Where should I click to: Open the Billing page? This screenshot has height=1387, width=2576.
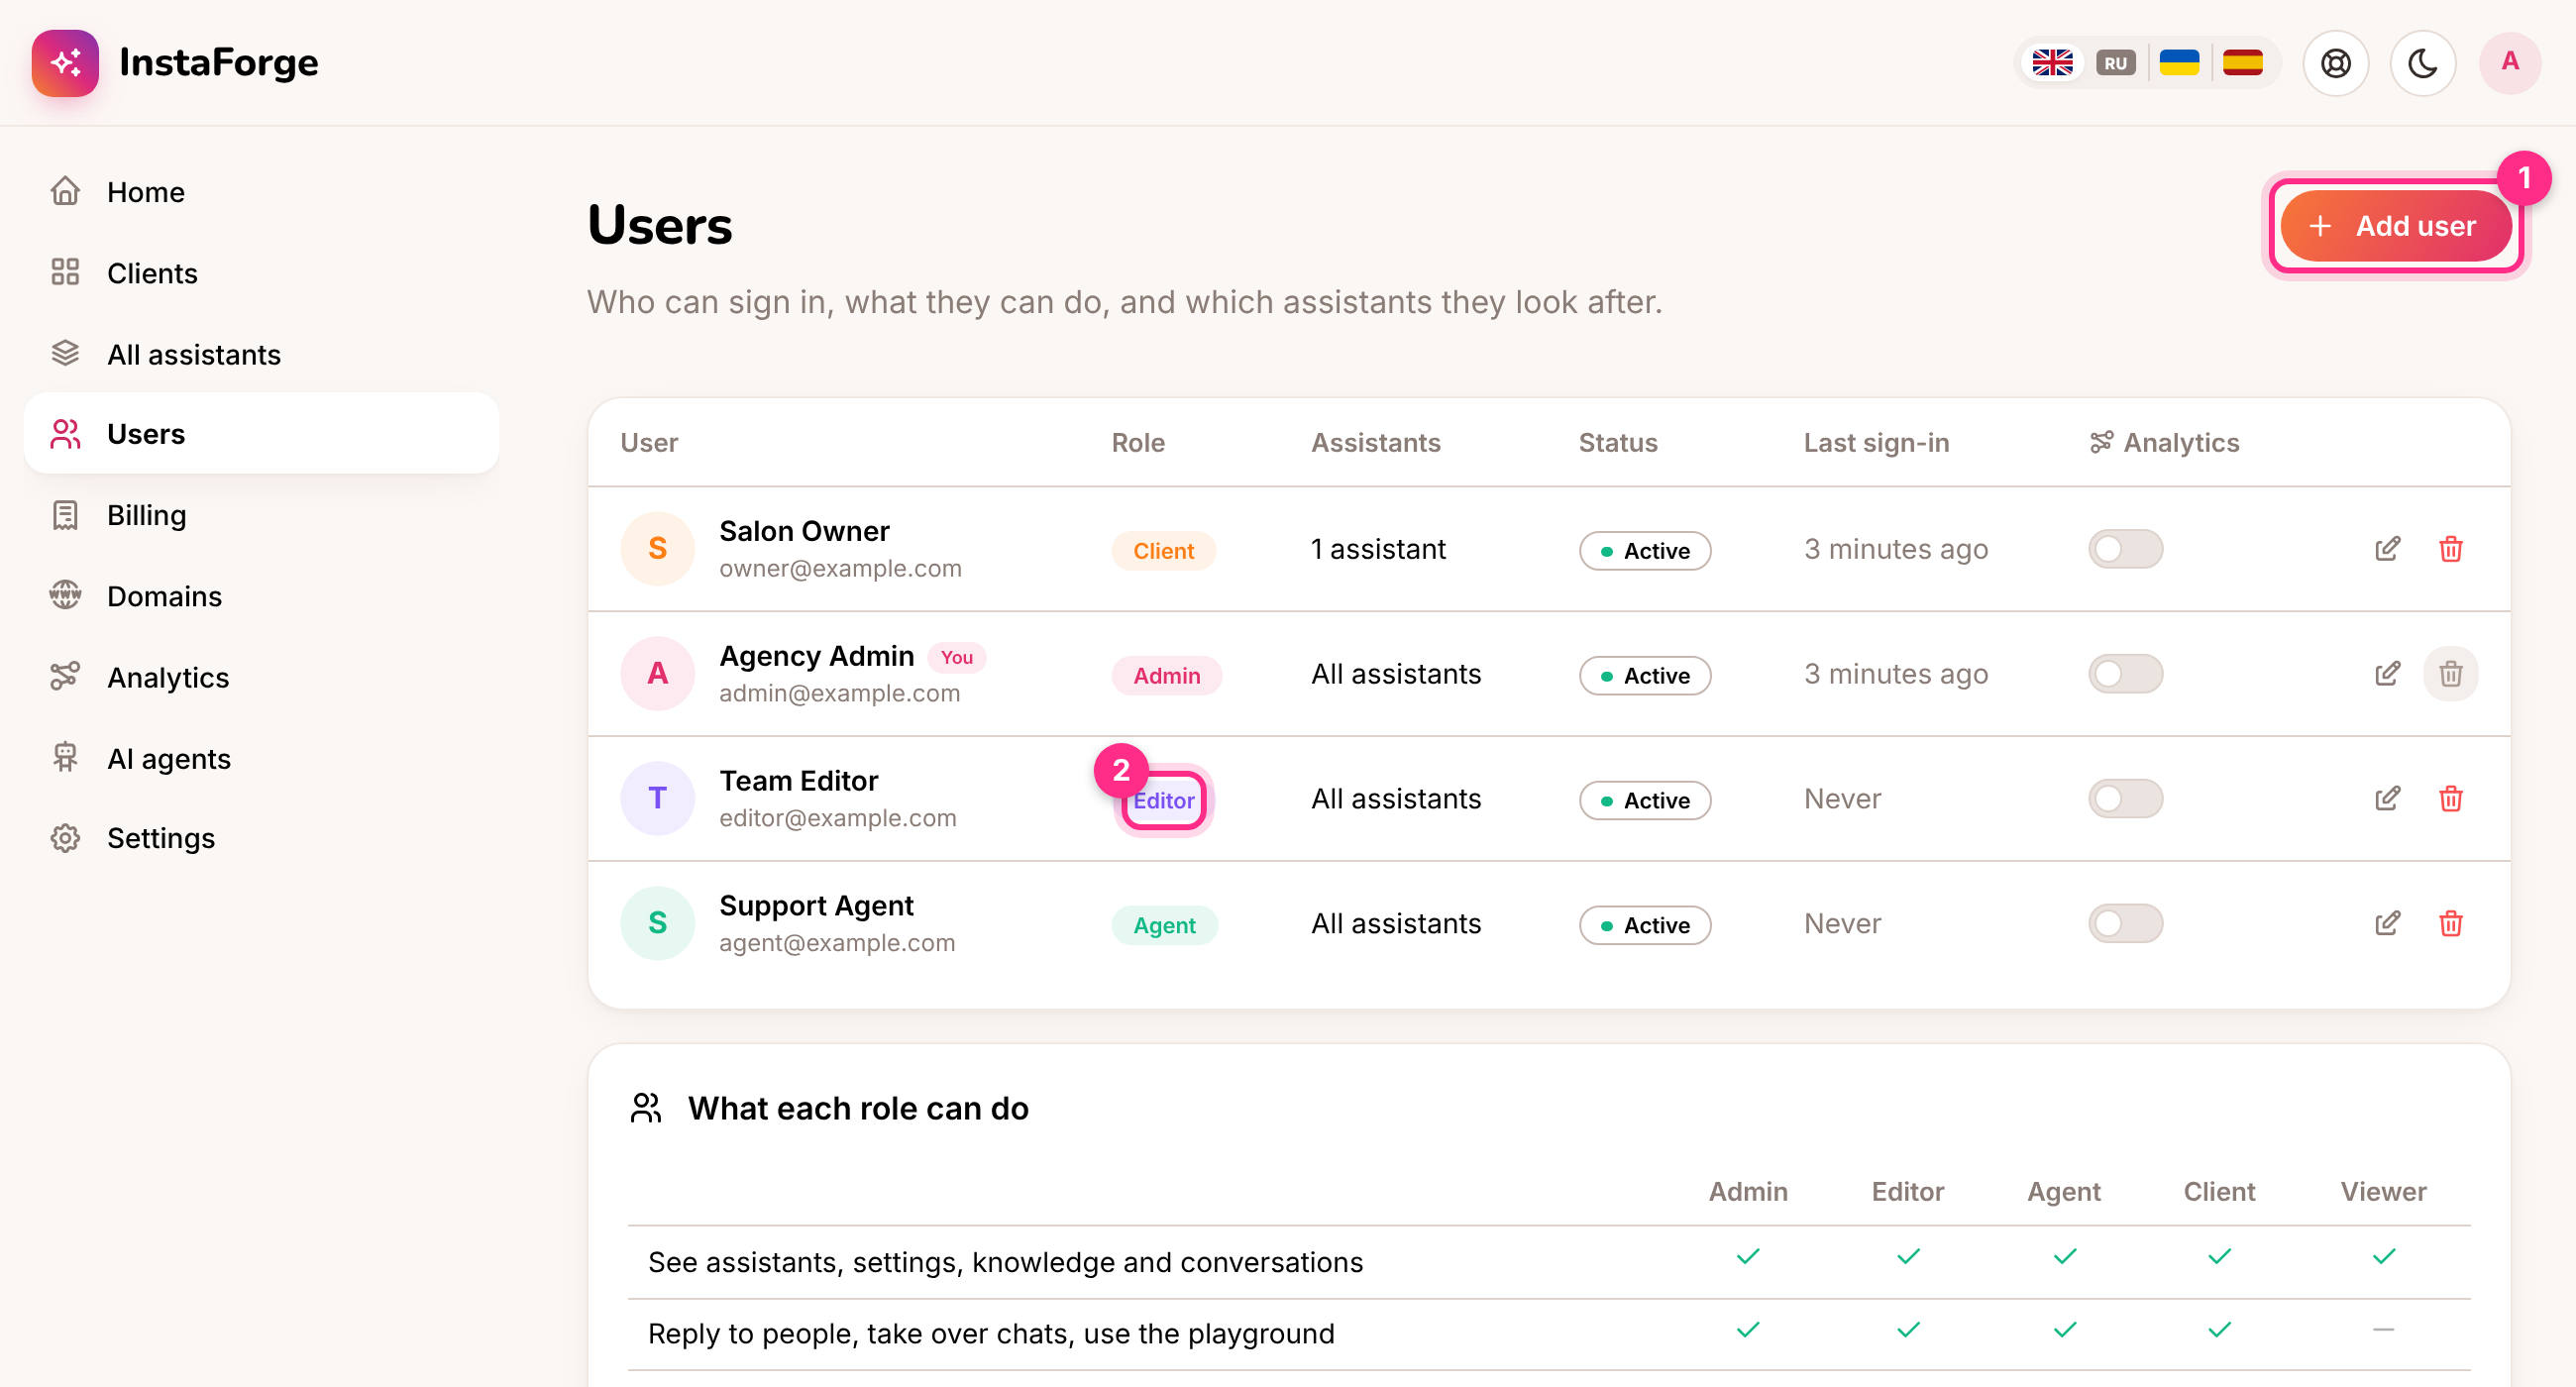pos(261,515)
